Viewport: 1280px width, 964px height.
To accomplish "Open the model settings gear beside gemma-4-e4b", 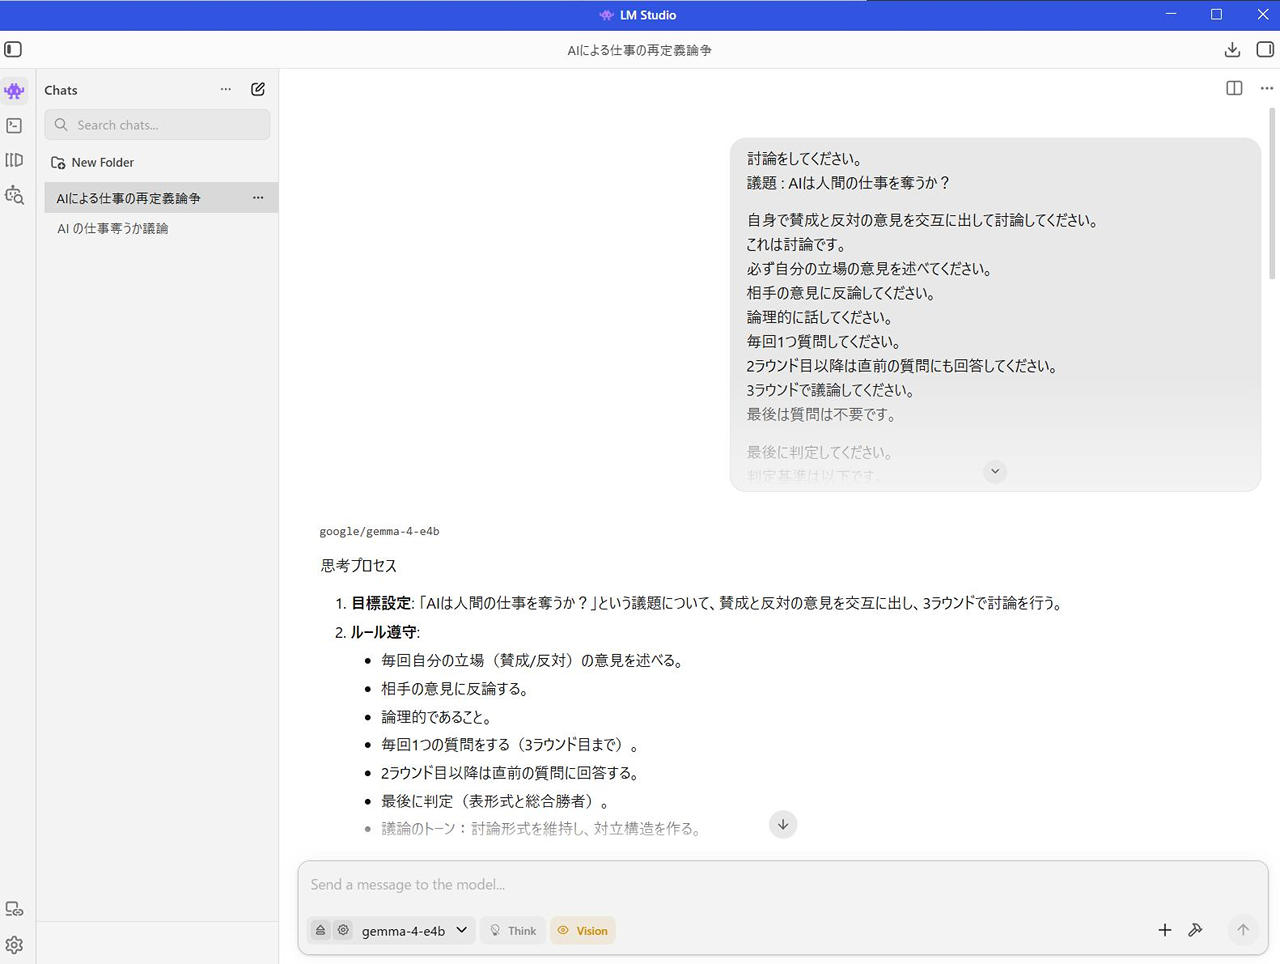I will (343, 930).
